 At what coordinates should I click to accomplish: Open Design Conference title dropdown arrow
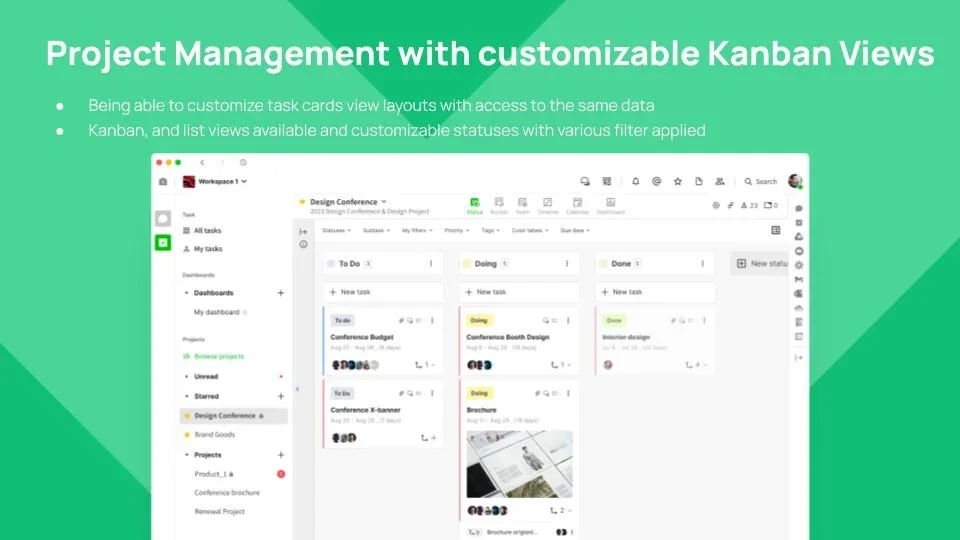384,201
